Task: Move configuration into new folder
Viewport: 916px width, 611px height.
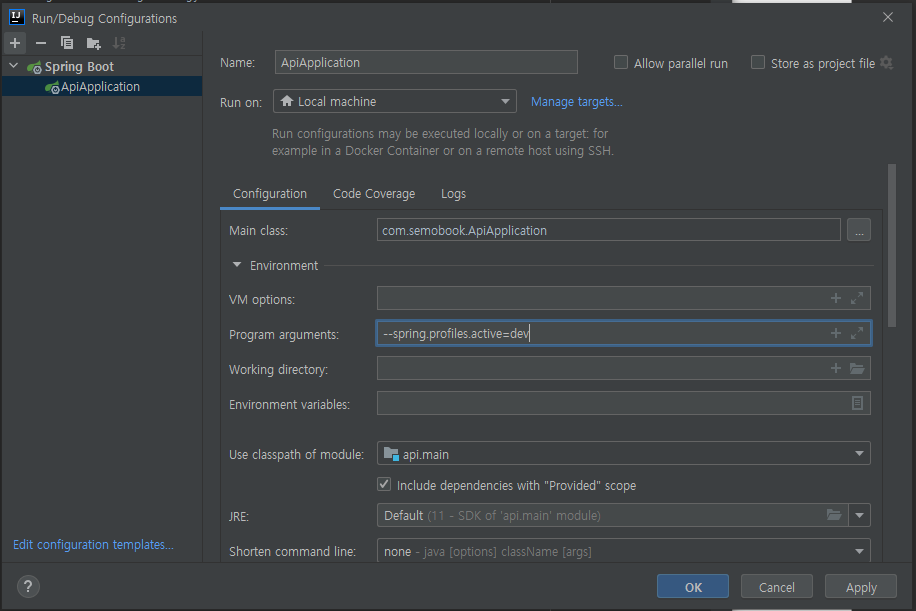Action: tap(93, 43)
